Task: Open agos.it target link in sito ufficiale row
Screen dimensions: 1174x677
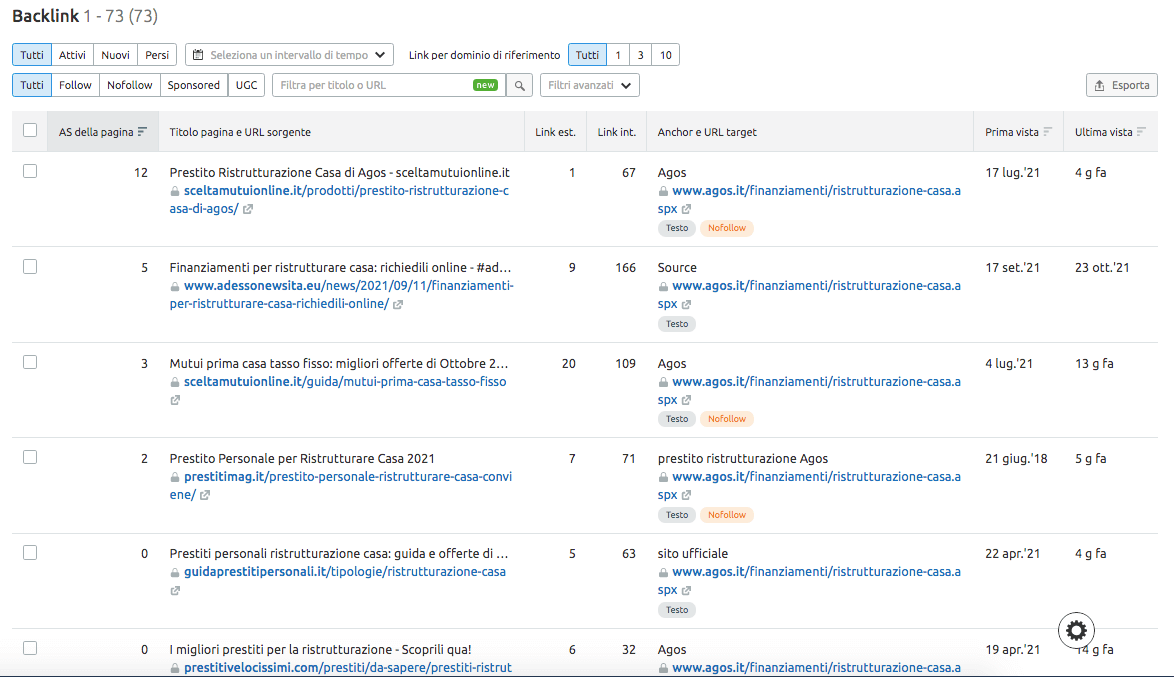Action: (809, 581)
